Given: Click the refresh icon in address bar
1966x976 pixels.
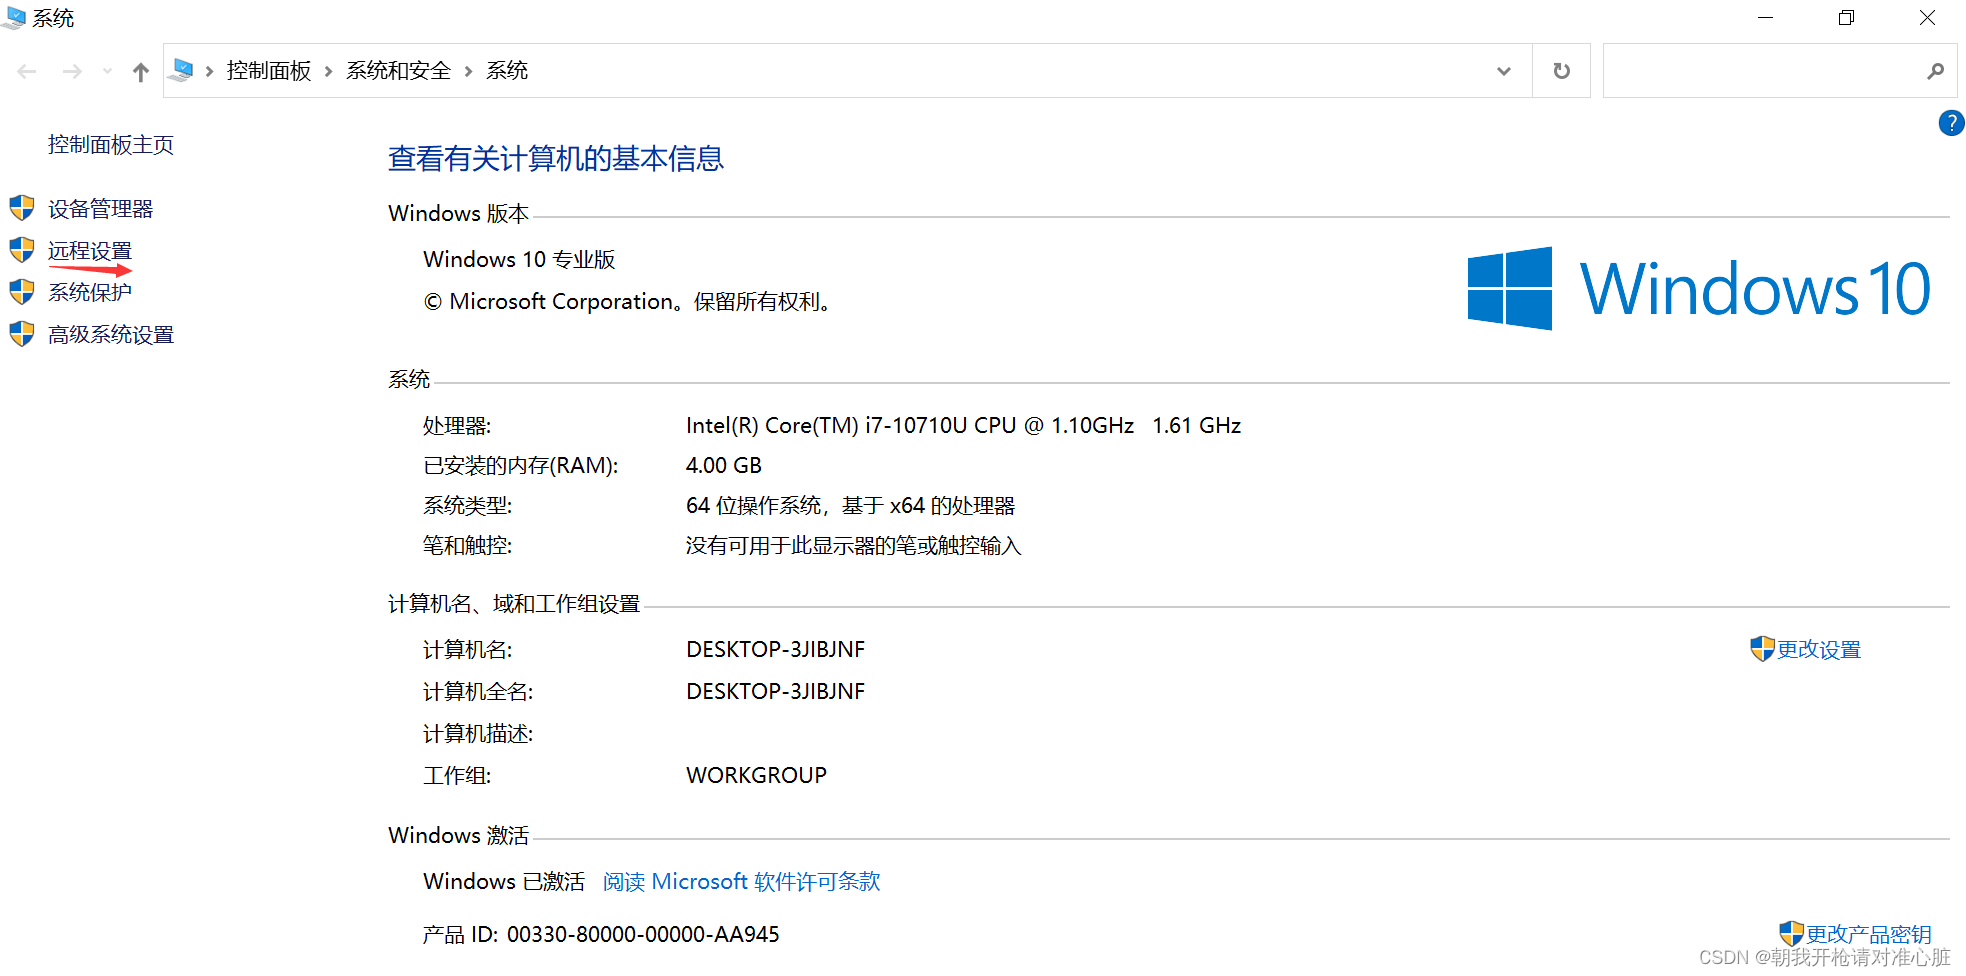Looking at the screenshot, I should click(x=1561, y=71).
